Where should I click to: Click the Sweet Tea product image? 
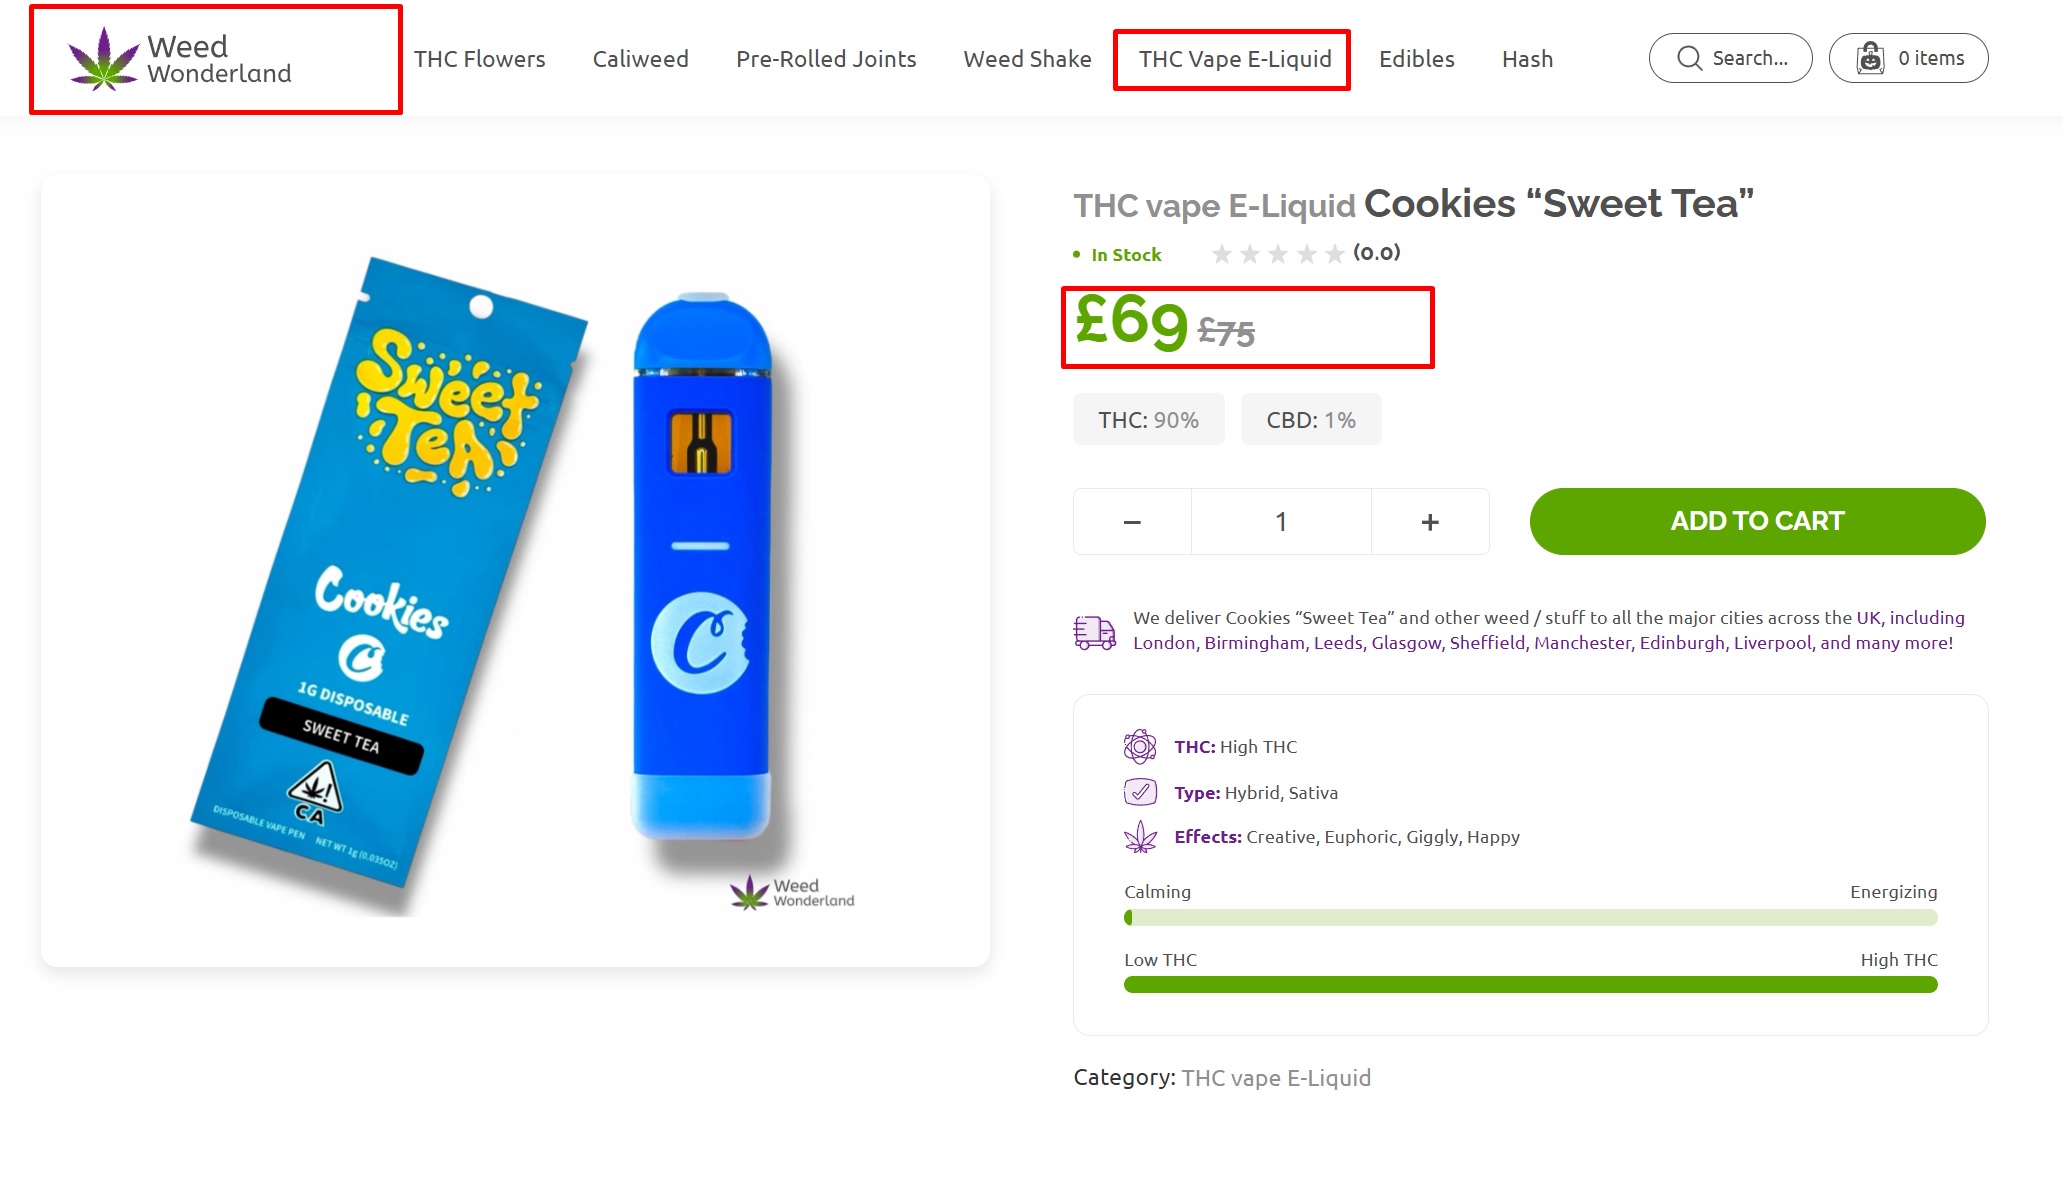(515, 571)
